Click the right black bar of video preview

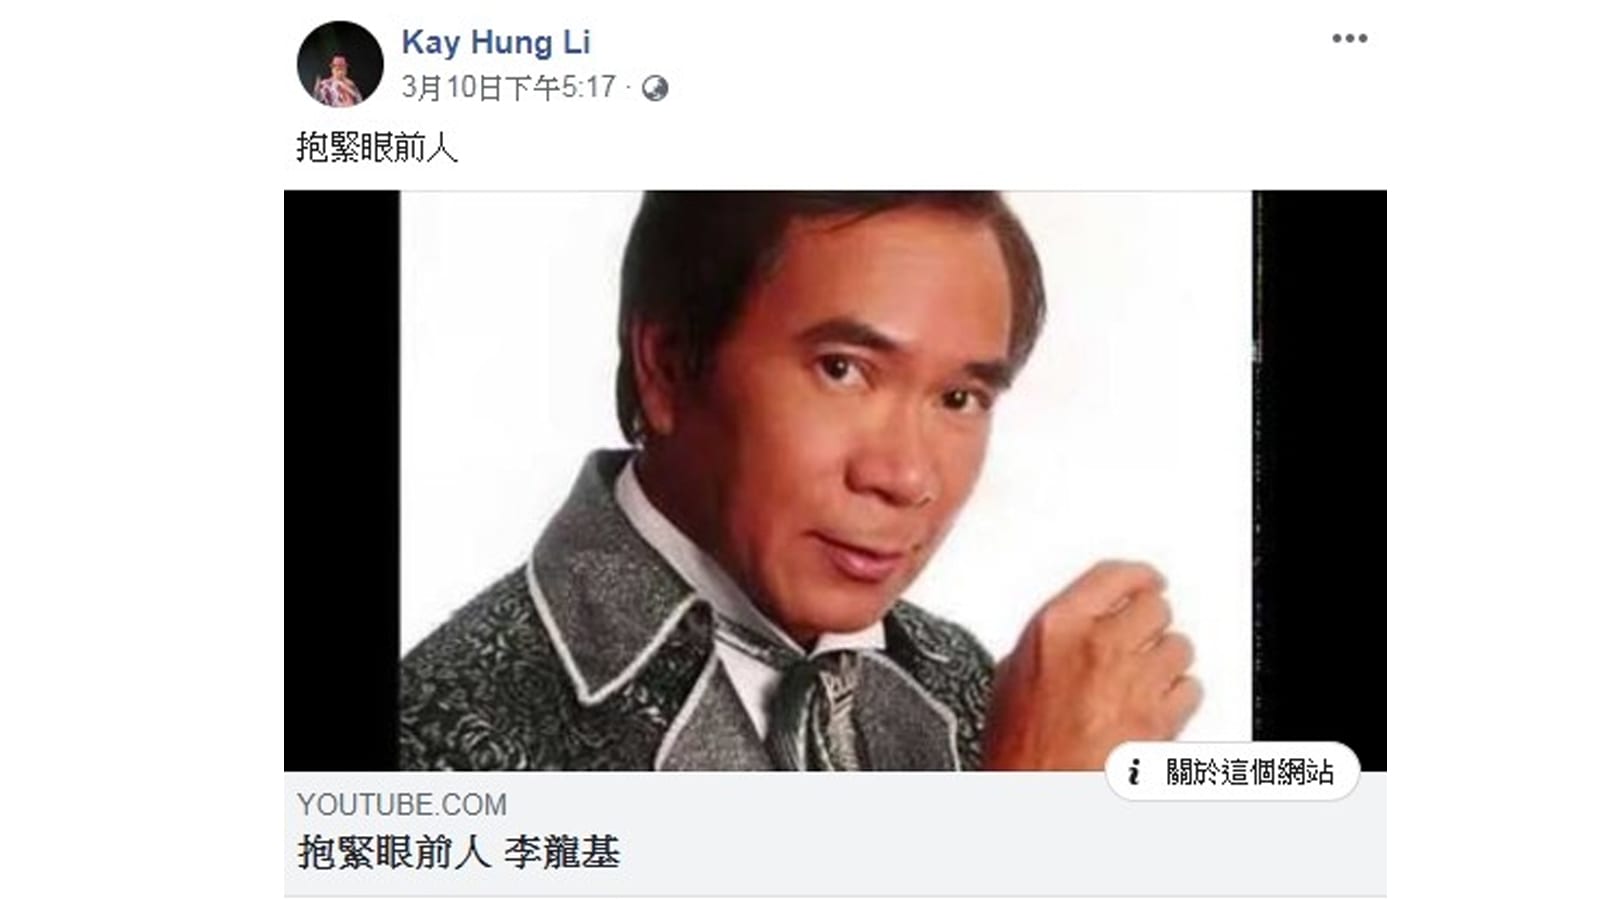[x=1319, y=466]
